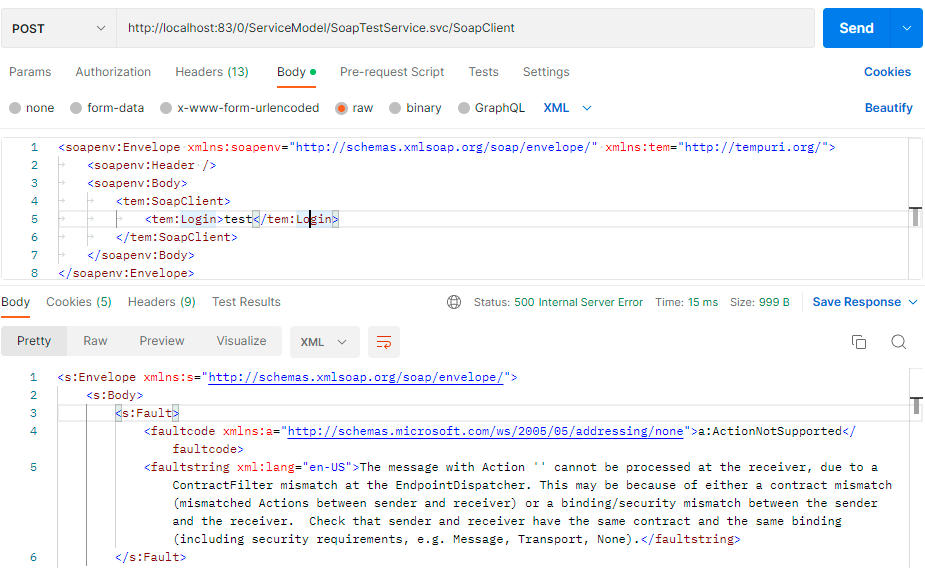
Task: Open the request body XML format dropdown
Action: [567, 108]
